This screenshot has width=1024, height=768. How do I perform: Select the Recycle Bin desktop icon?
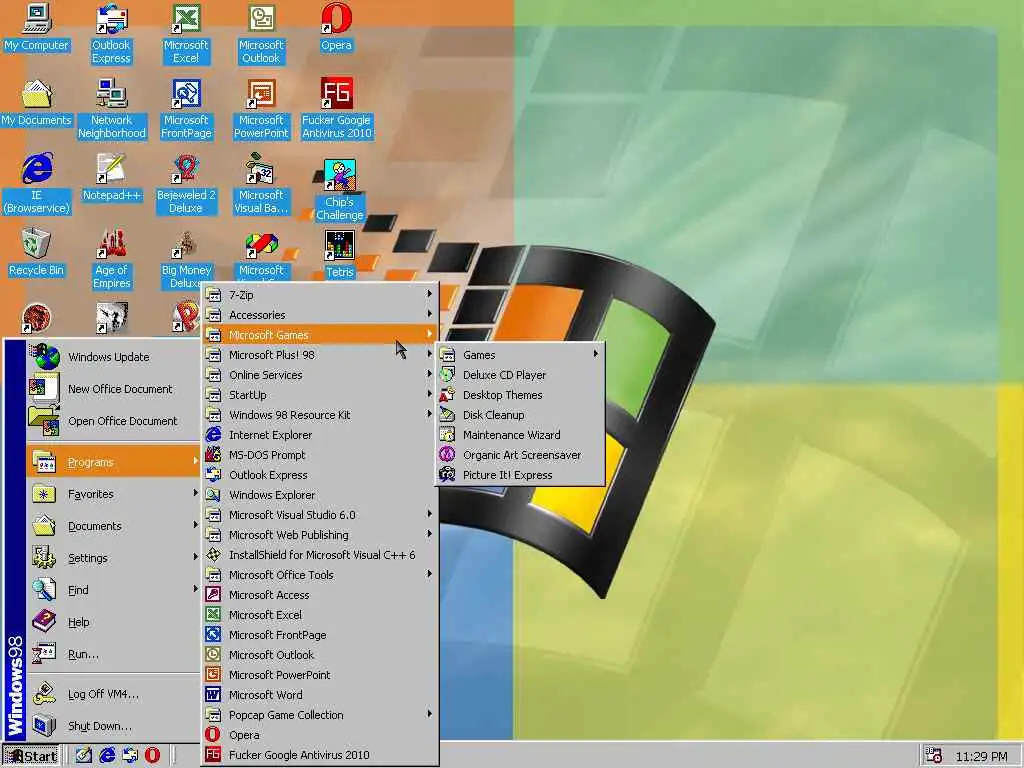(x=36, y=253)
